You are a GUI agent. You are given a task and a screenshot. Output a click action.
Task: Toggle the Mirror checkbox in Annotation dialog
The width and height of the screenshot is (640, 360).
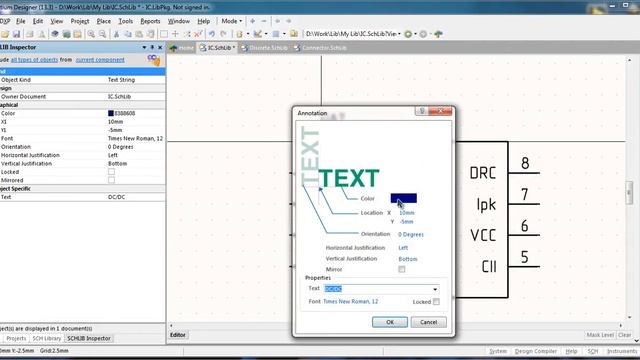coord(402,269)
